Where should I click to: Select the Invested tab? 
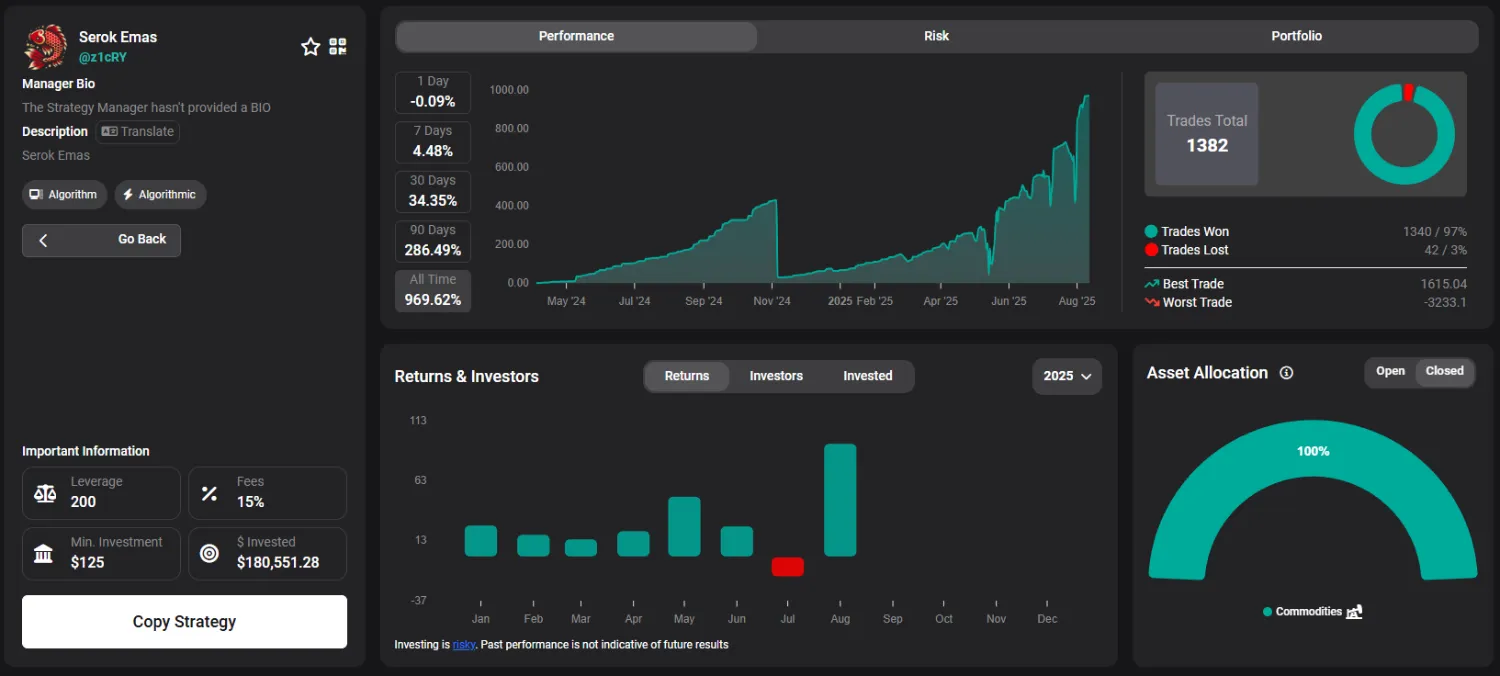[x=867, y=376]
